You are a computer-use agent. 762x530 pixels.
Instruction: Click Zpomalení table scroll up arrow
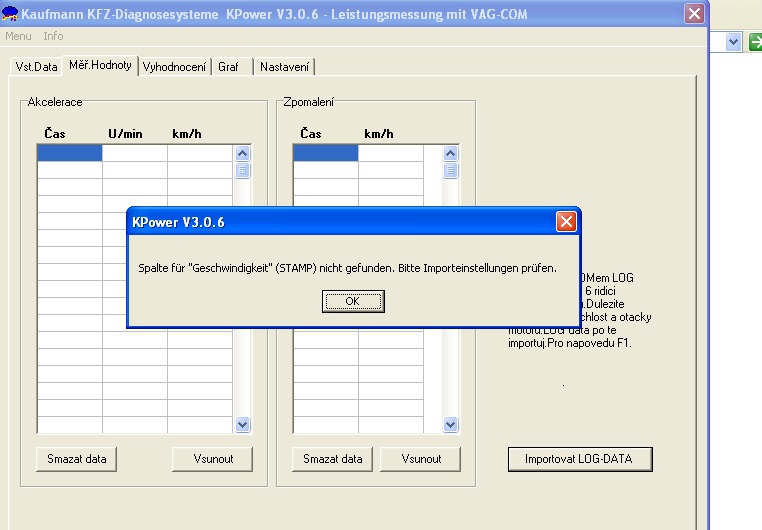click(450, 154)
